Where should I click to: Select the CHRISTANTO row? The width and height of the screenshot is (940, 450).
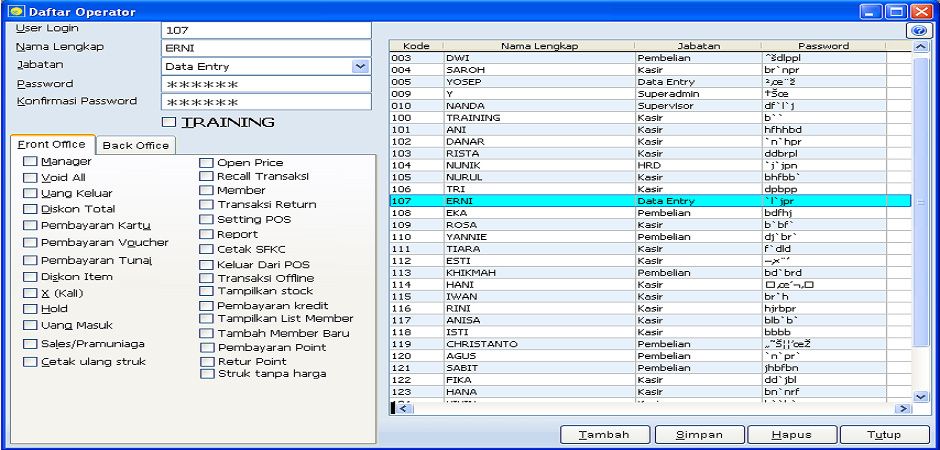click(x=650, y=345)
